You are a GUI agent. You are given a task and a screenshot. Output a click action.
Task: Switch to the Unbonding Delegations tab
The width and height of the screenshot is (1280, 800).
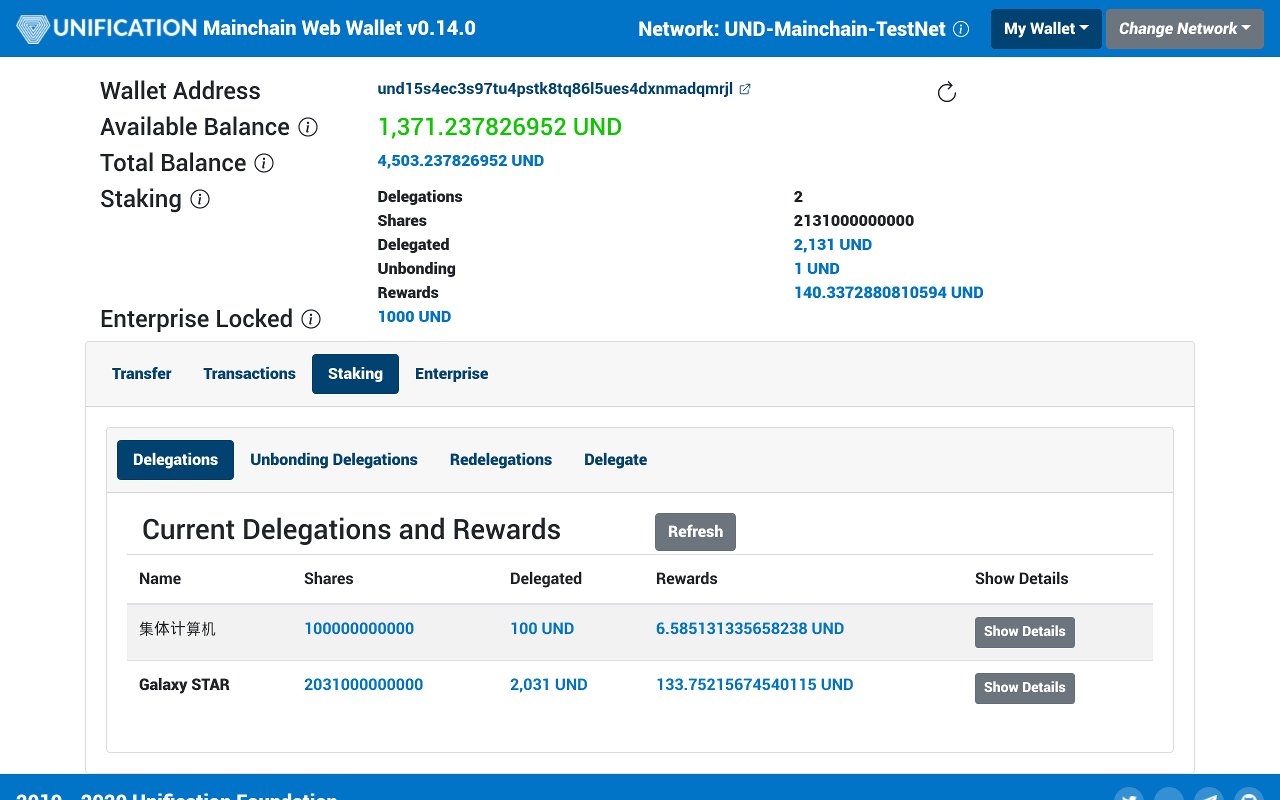pyautogui.click(x=334, y=459)
